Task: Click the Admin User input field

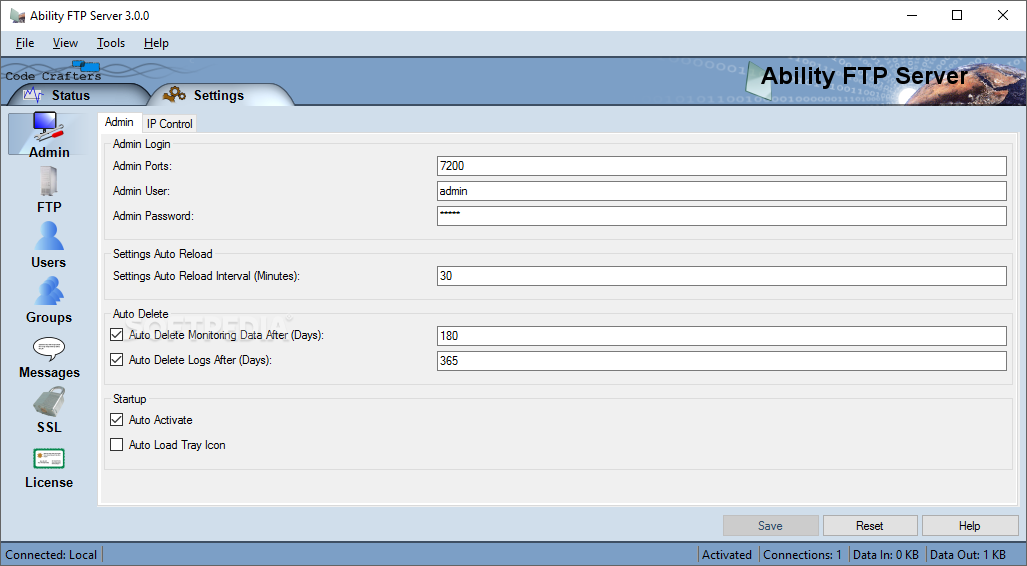Action: coord(722,191)
